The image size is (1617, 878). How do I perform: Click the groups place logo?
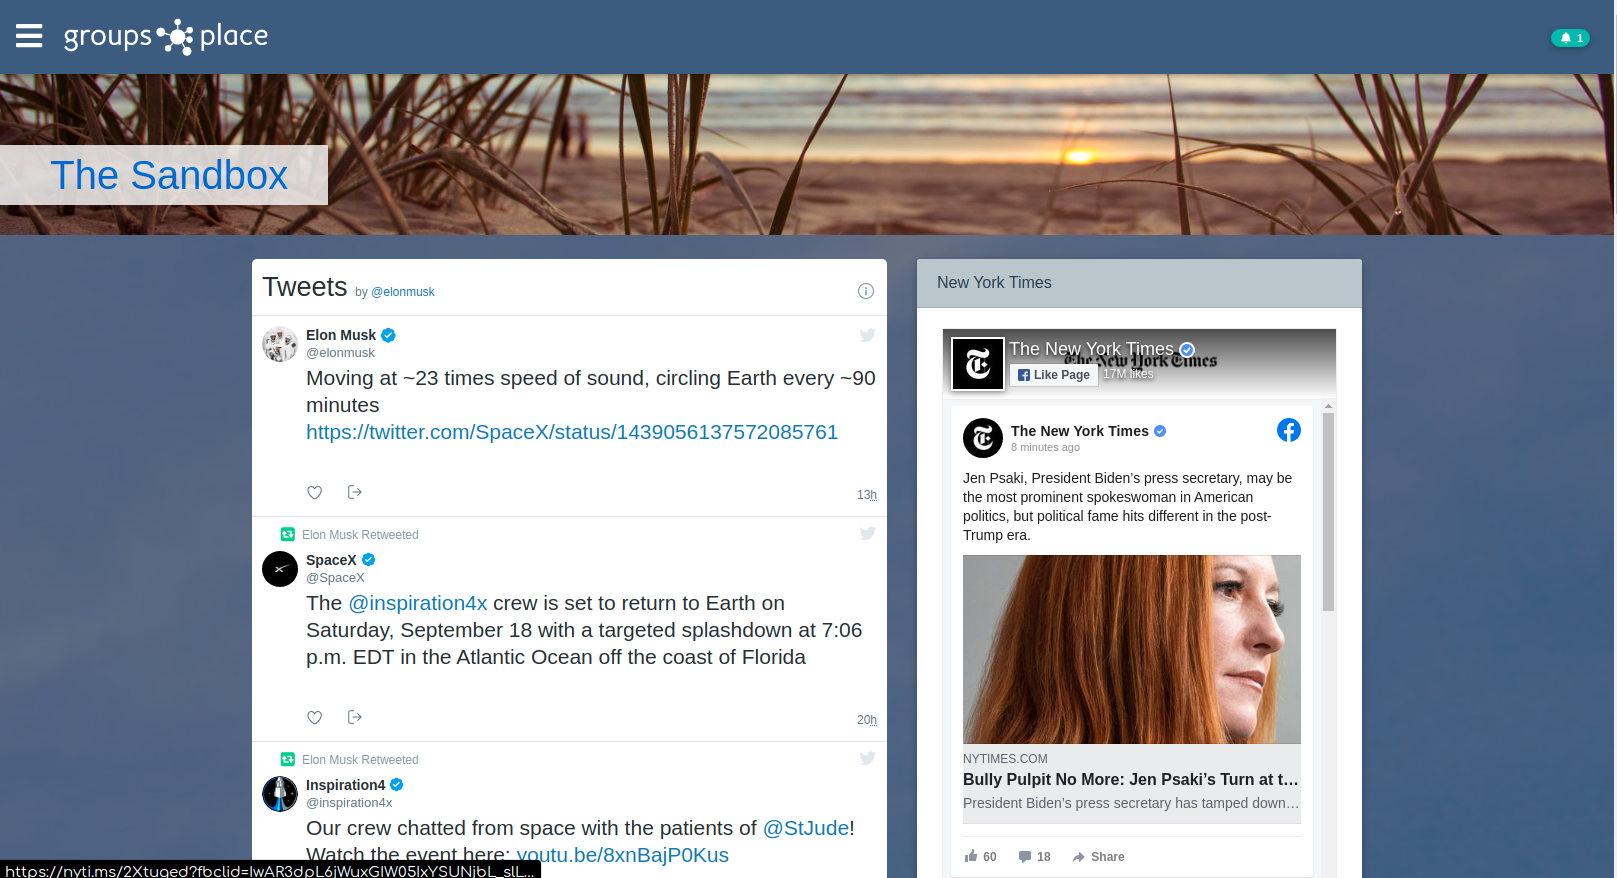pos(166,37)
